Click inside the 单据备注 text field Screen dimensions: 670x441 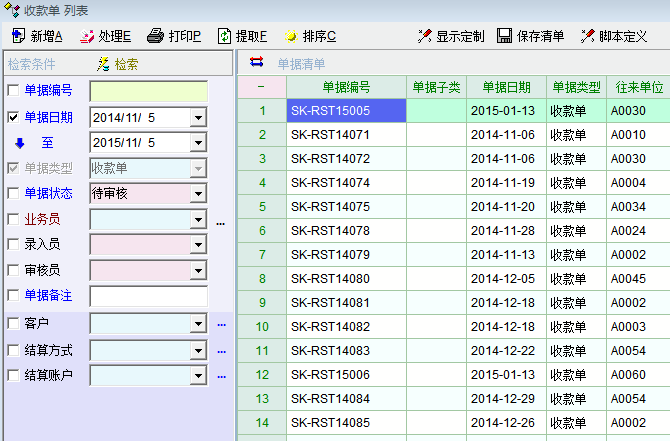(x=148, y=296)
